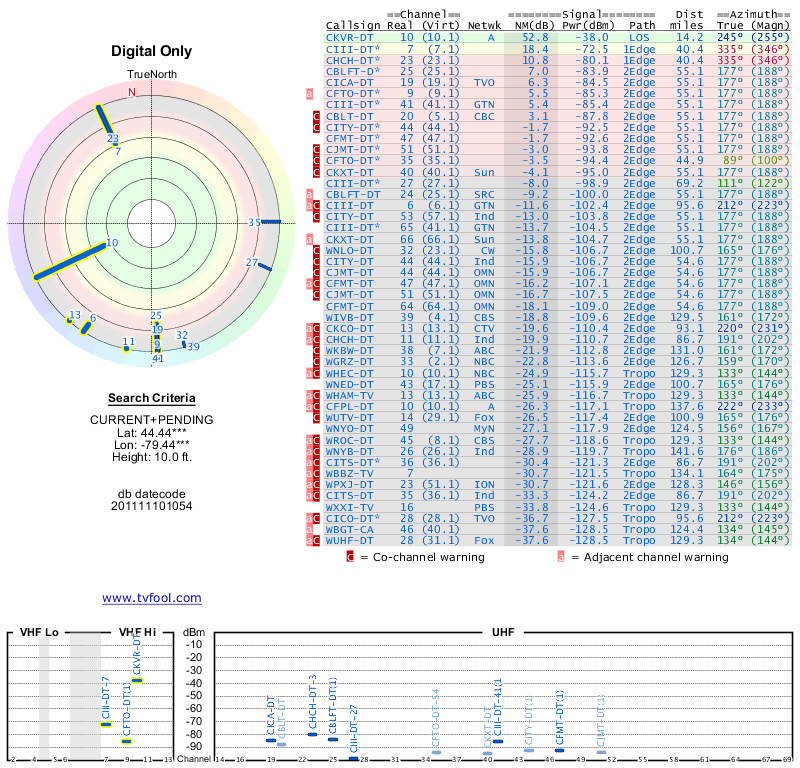Click the adjacent channel warning legend icon
The height and width of the screenshot is (768, 800).
tap(561, 557)
